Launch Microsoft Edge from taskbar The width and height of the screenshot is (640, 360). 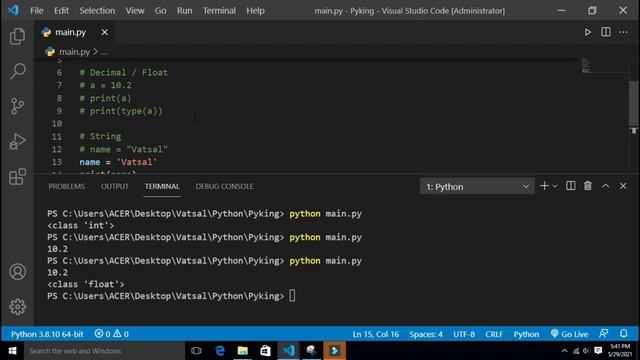[x=220, y=351]
